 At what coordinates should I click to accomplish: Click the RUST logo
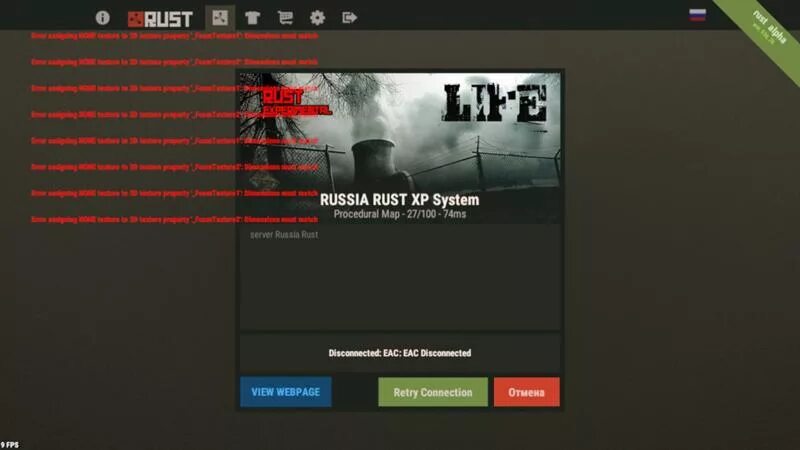point(160,19)
